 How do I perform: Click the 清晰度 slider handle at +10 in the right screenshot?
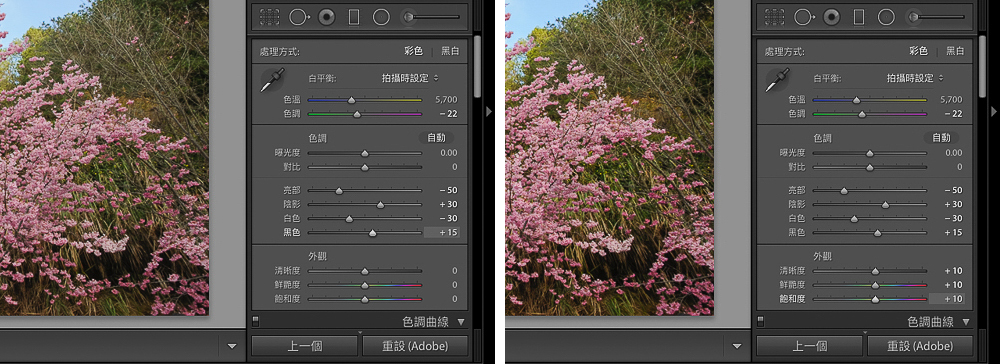point(875,271)
